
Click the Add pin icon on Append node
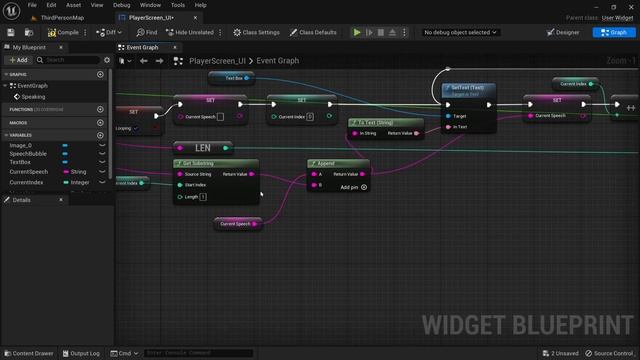pyautogui.click(x=364, y=187)
